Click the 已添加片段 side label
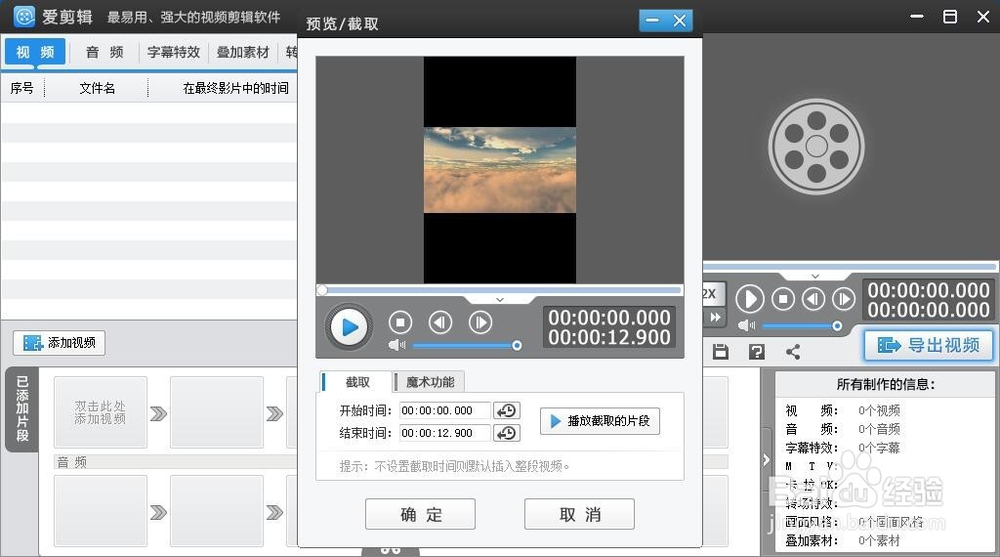 coord(22,409)
